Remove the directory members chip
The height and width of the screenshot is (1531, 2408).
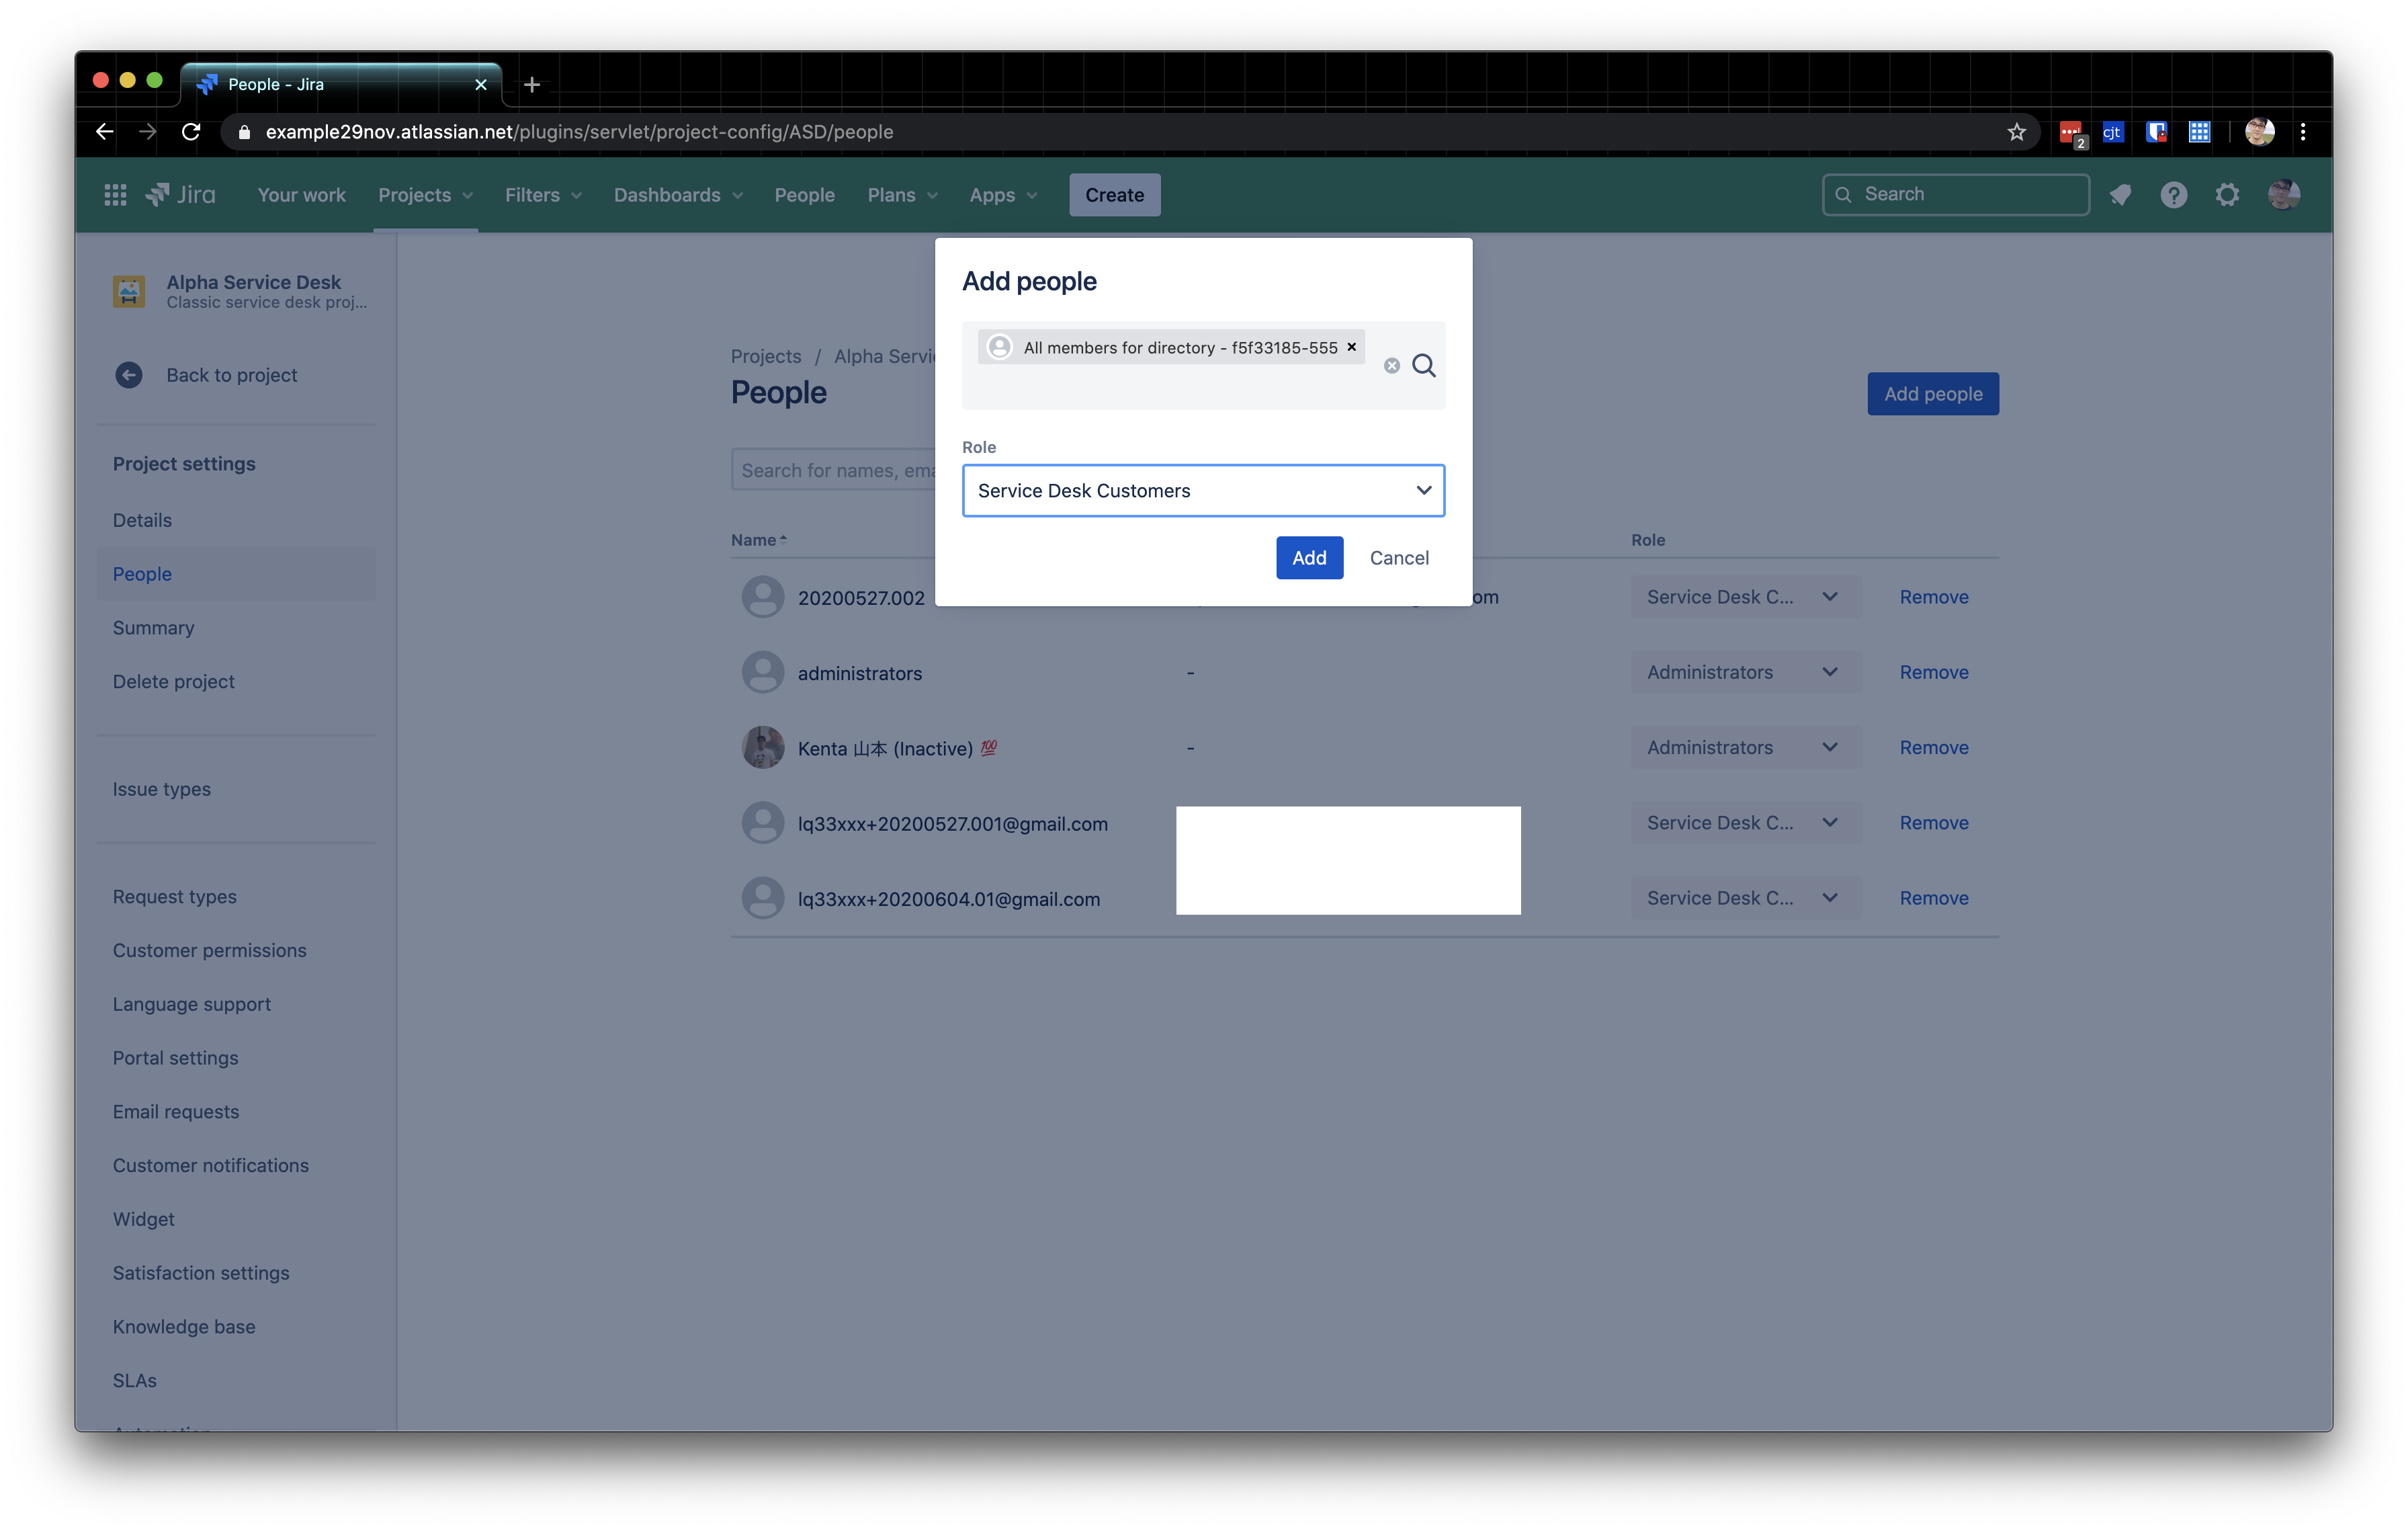click(1351, 347)
